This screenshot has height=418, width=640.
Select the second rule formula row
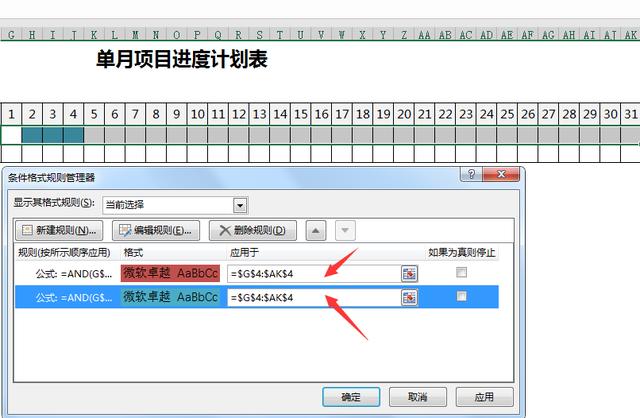coord(73,298)
